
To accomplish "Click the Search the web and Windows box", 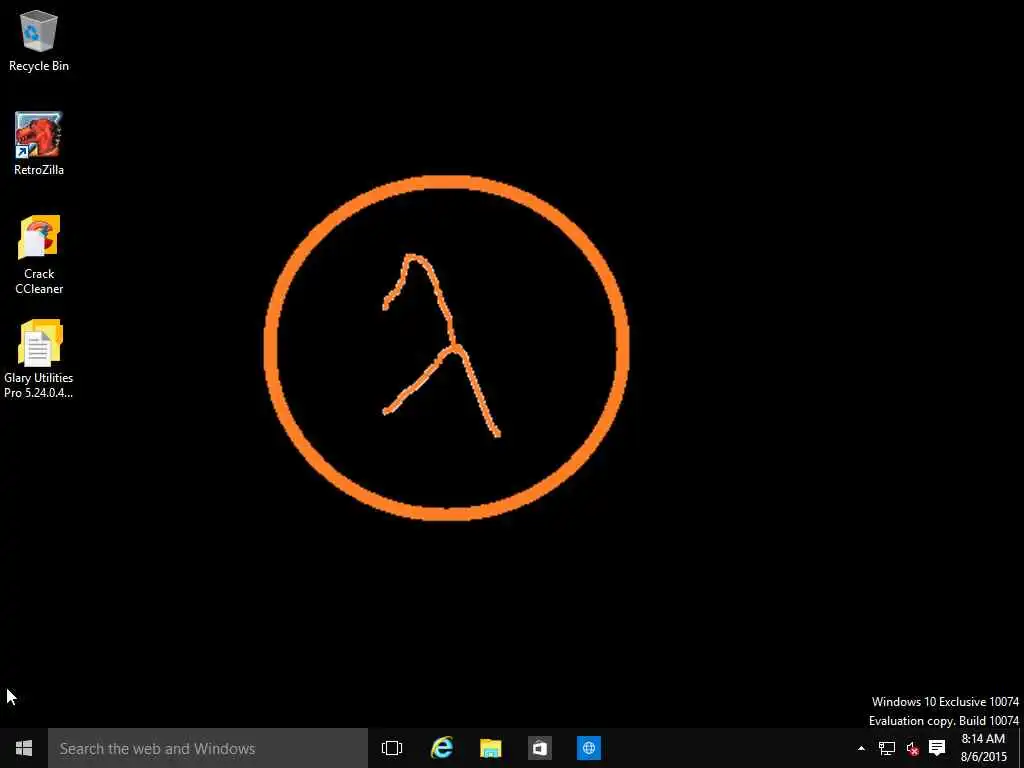I will pyautogui.click(x=208, y=748).
